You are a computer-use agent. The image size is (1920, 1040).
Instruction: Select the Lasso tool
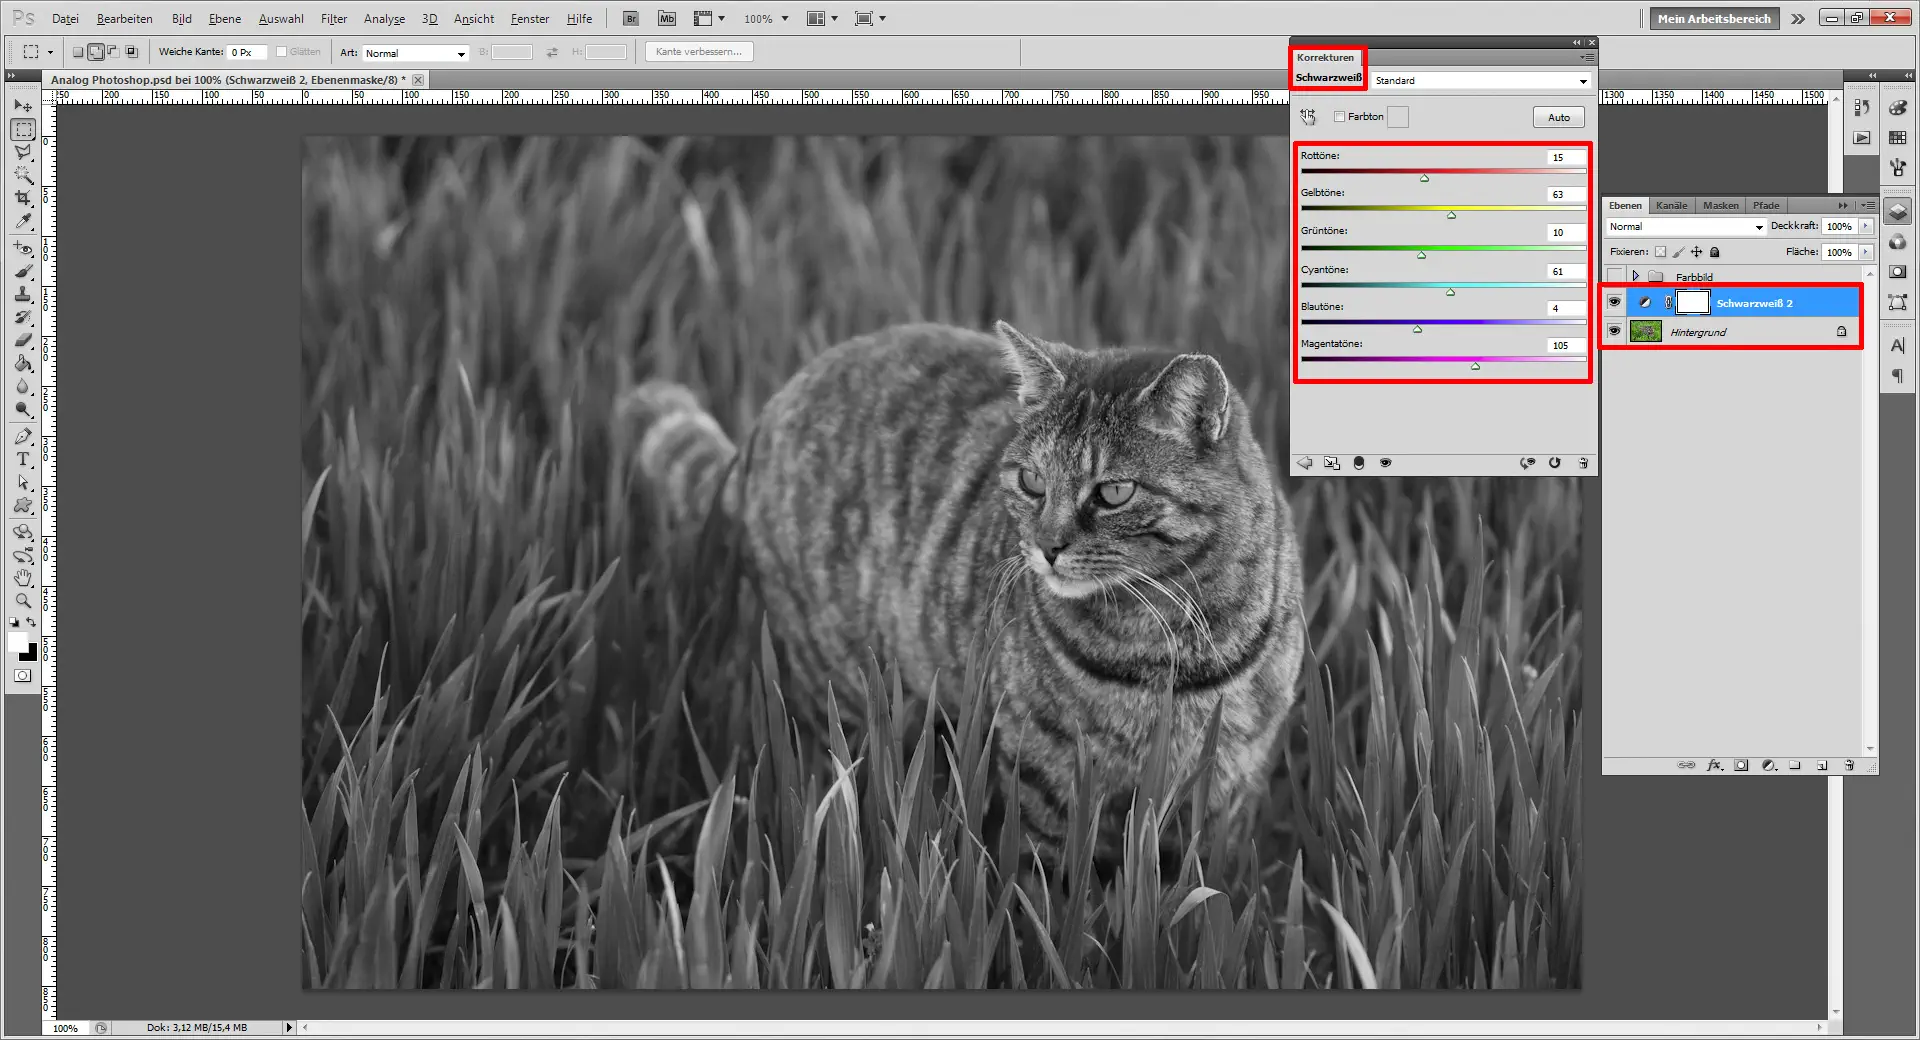(22, 152)
